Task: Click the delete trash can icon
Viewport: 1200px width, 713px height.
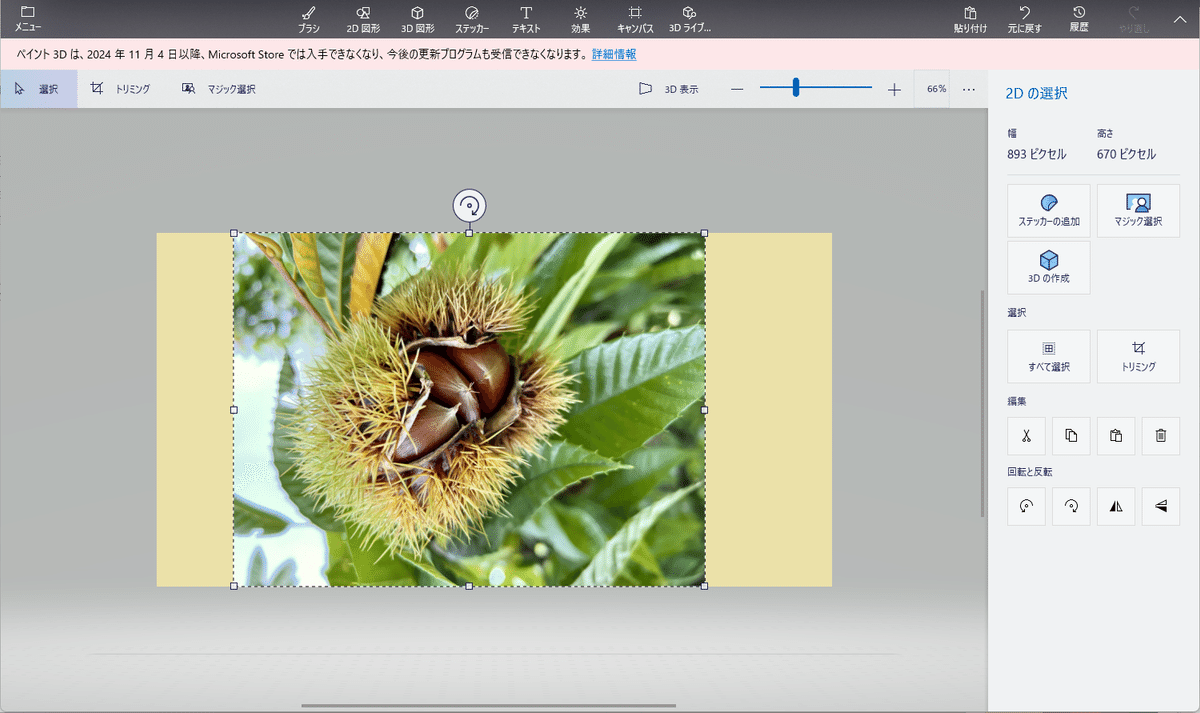Action: click(1161, 436)
